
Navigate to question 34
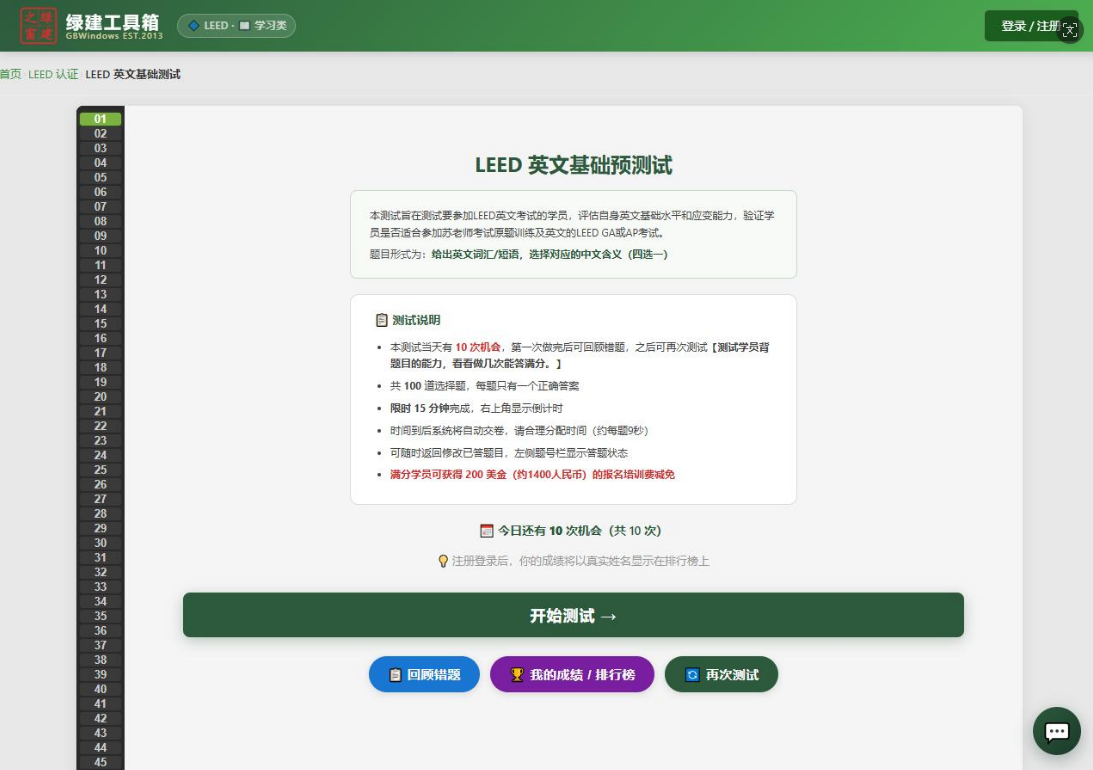coord(100,602)
